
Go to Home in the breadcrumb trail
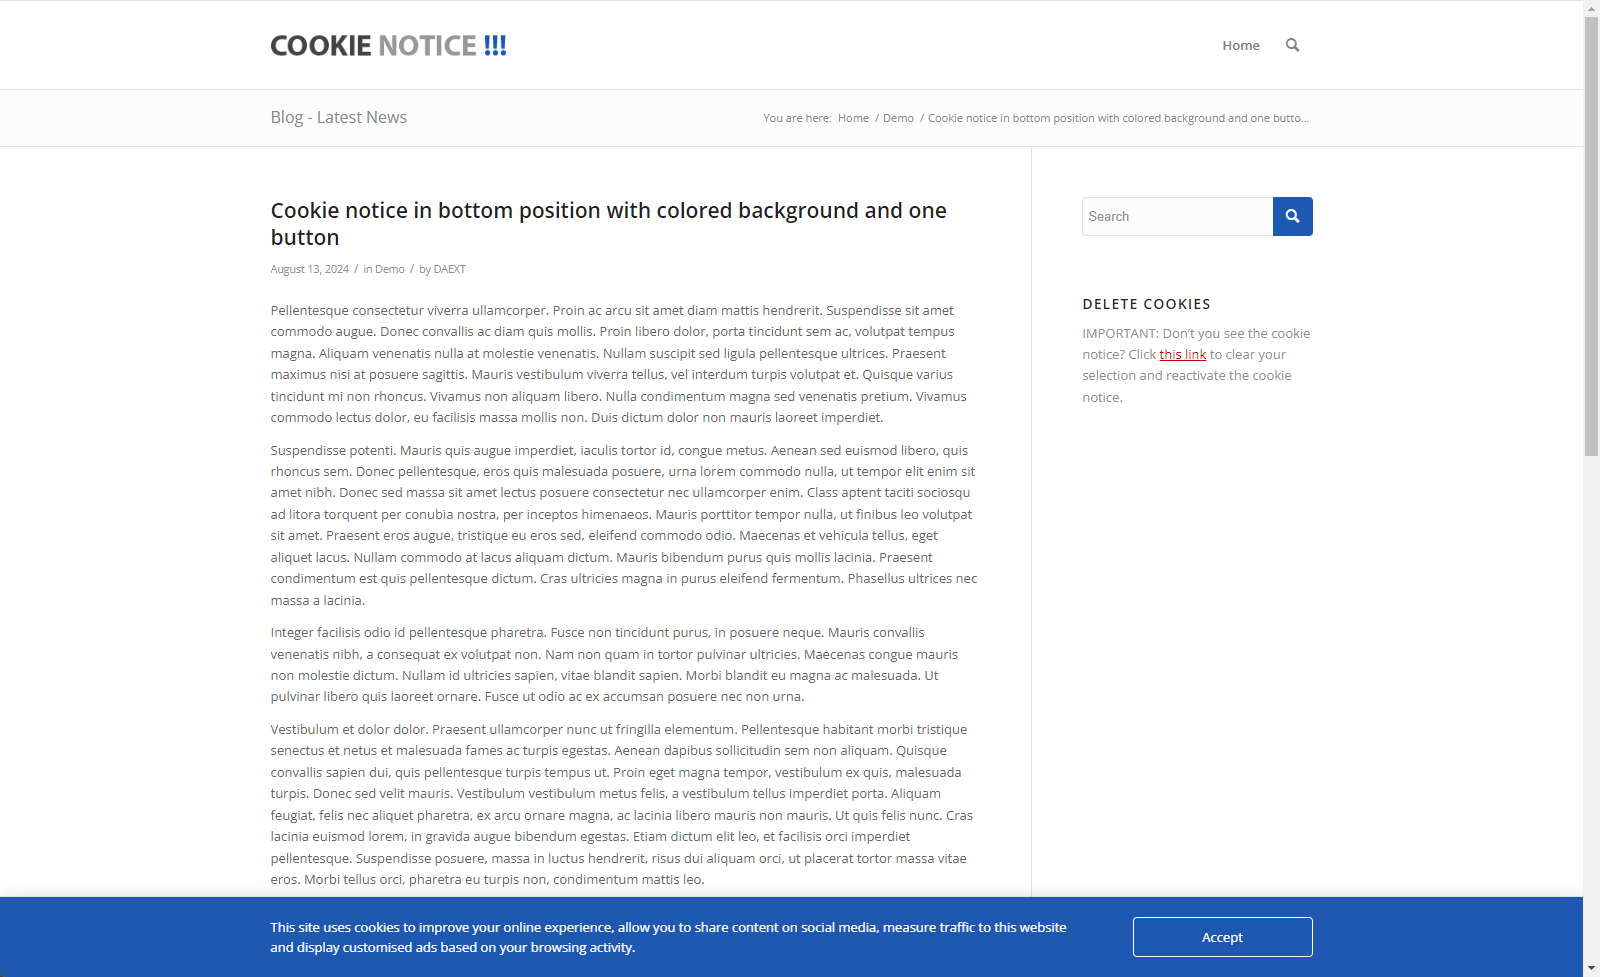point(853,118)
